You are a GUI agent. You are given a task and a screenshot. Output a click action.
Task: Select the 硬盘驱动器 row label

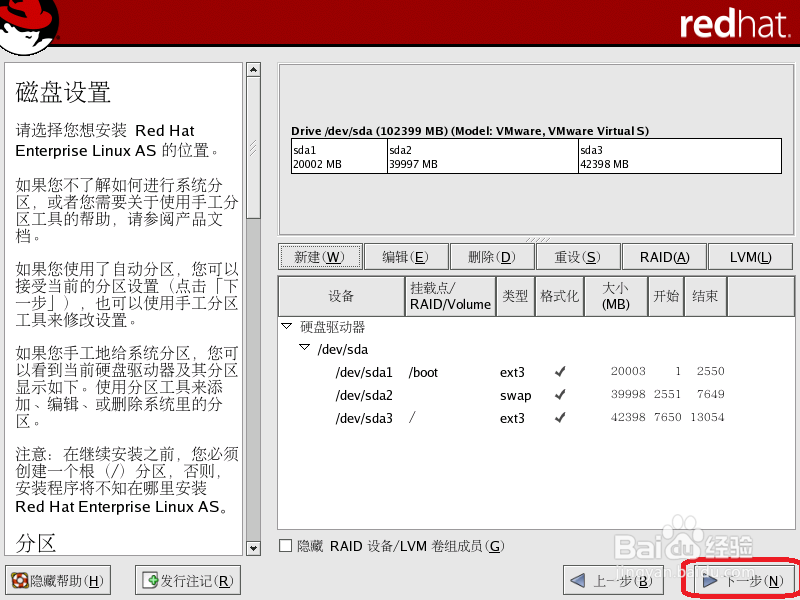(332, 327)
